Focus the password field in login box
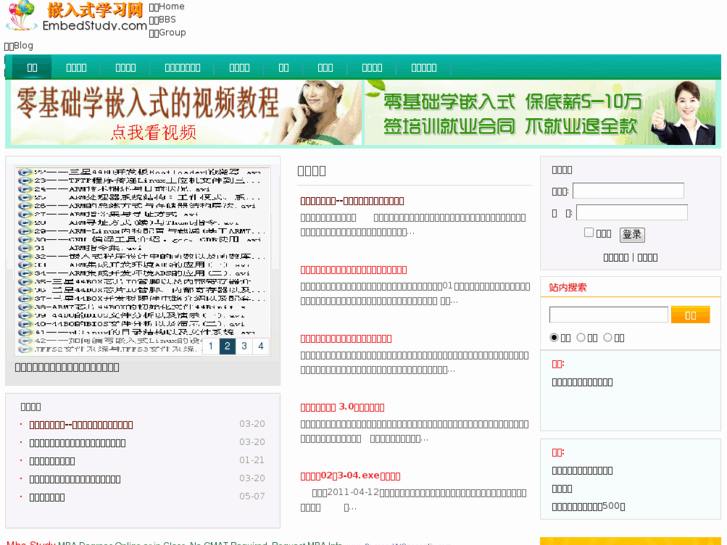 point(631,212)
